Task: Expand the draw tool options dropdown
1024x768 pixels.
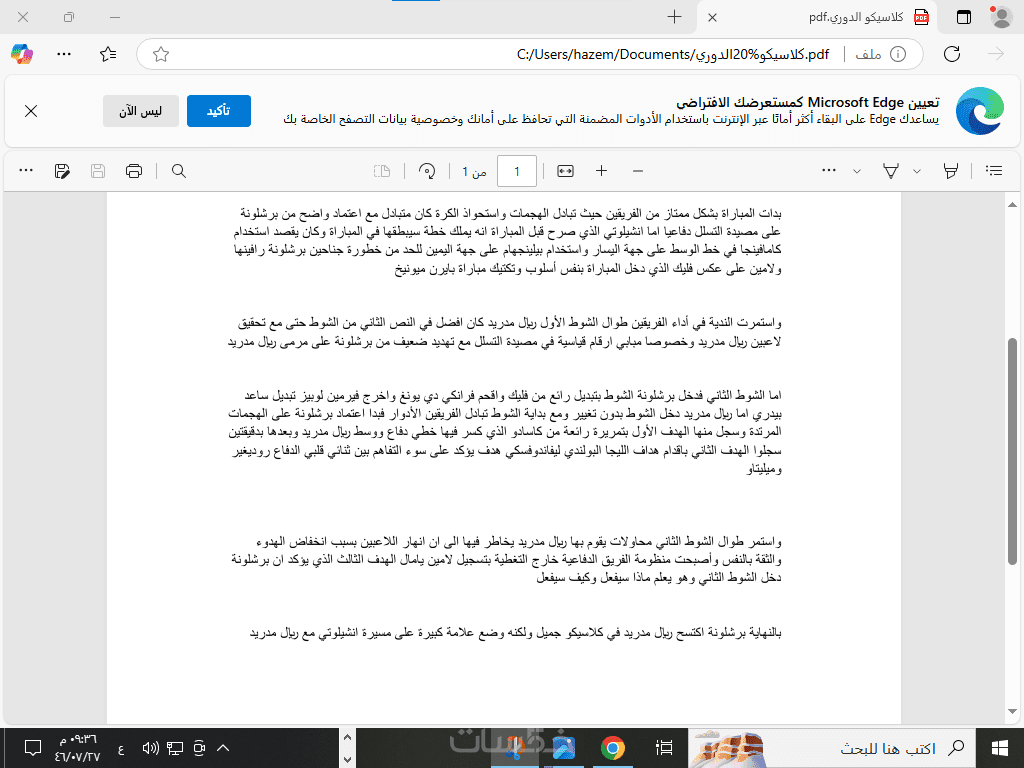Action: pyautogui.click(x=857, y=171)
